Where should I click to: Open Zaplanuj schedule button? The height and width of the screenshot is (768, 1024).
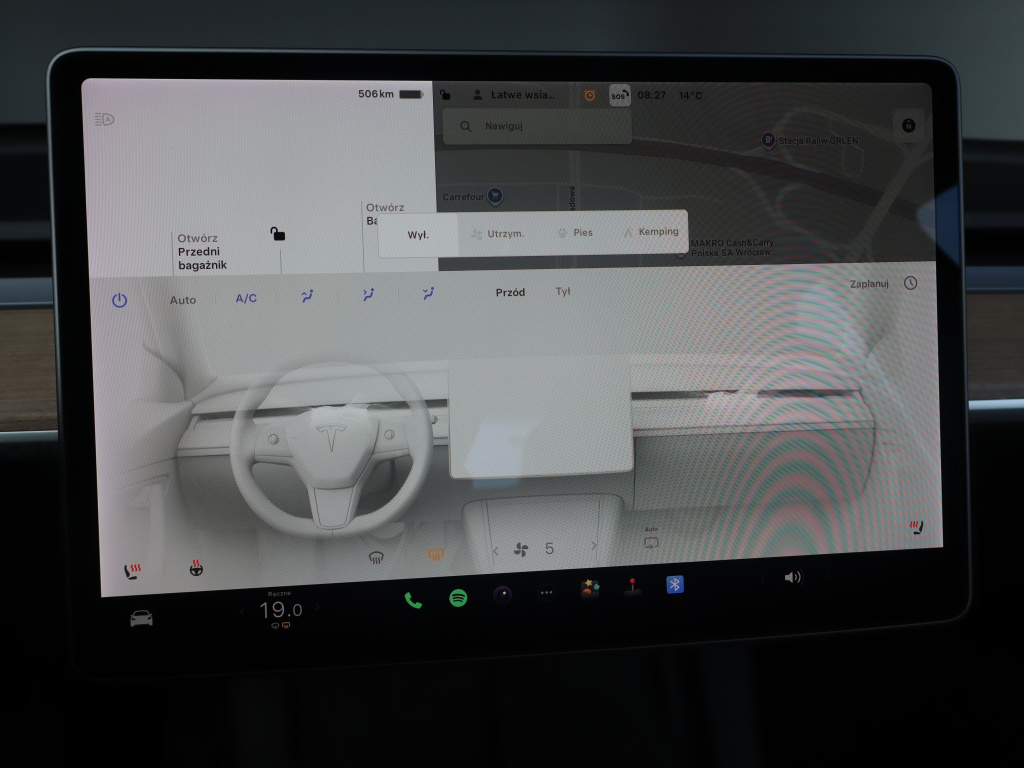pyautogui.click(x=869, y=283)
